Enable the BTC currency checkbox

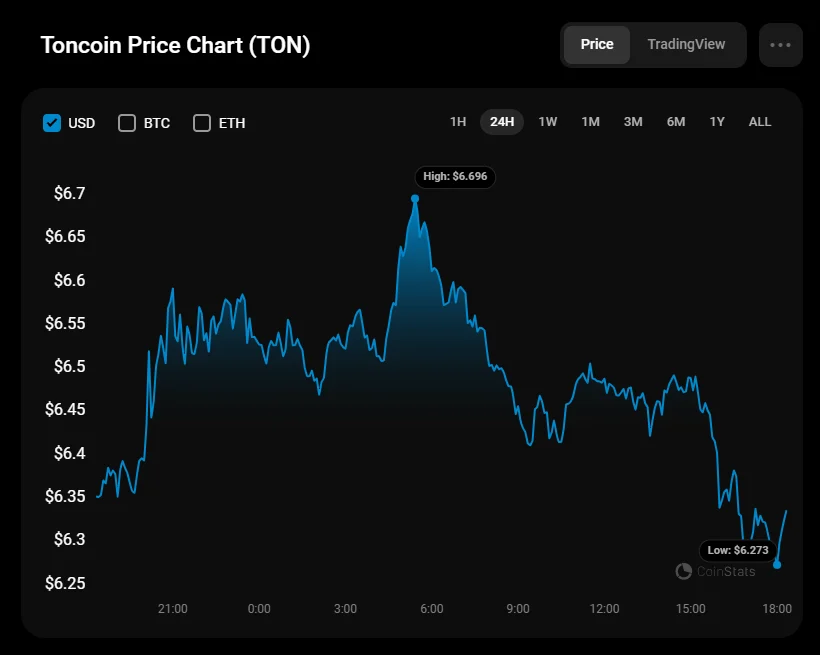[127, 123]
